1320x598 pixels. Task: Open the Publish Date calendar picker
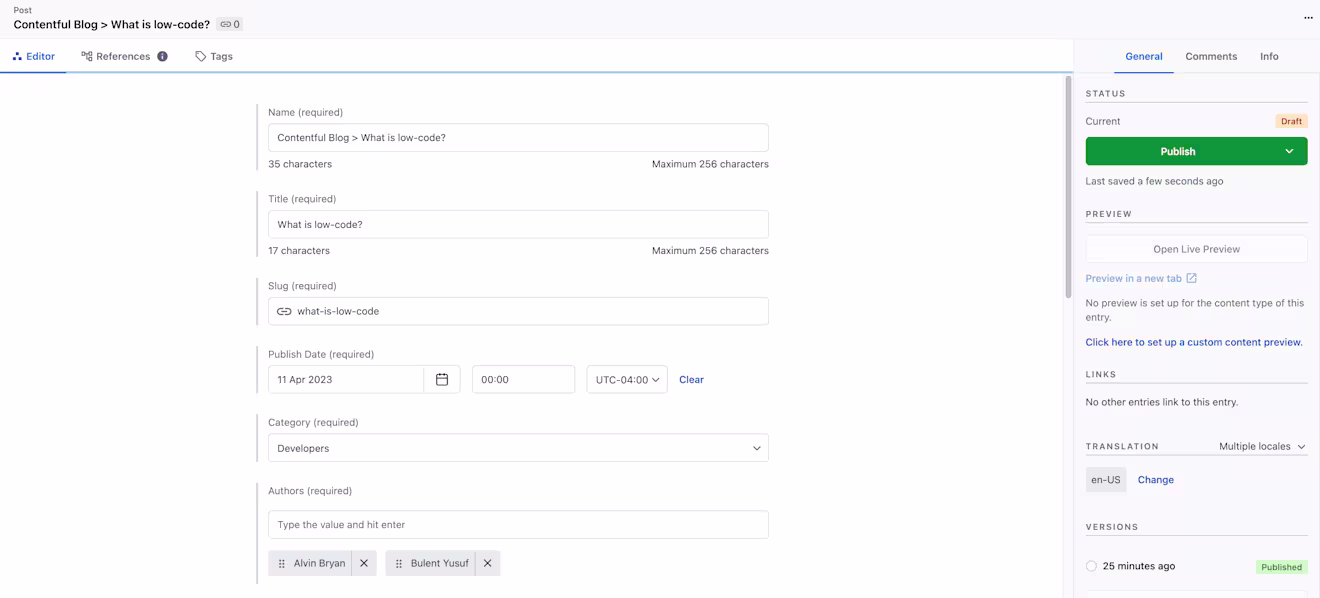click(x=442, y=379)
